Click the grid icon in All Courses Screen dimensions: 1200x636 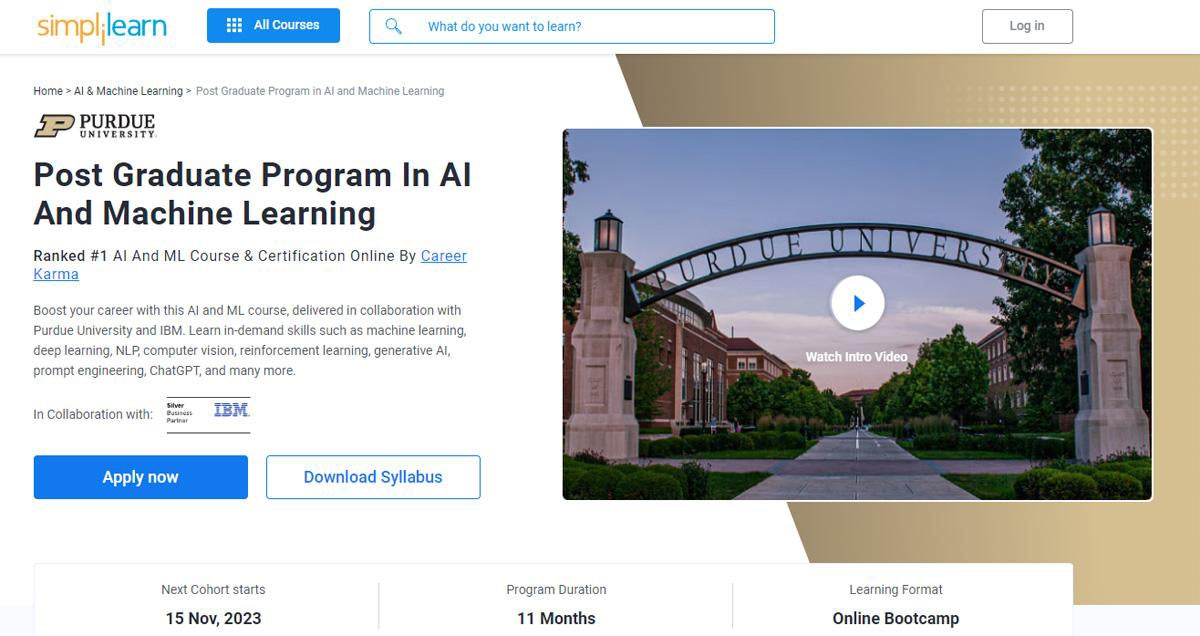(x=234, y=26)
